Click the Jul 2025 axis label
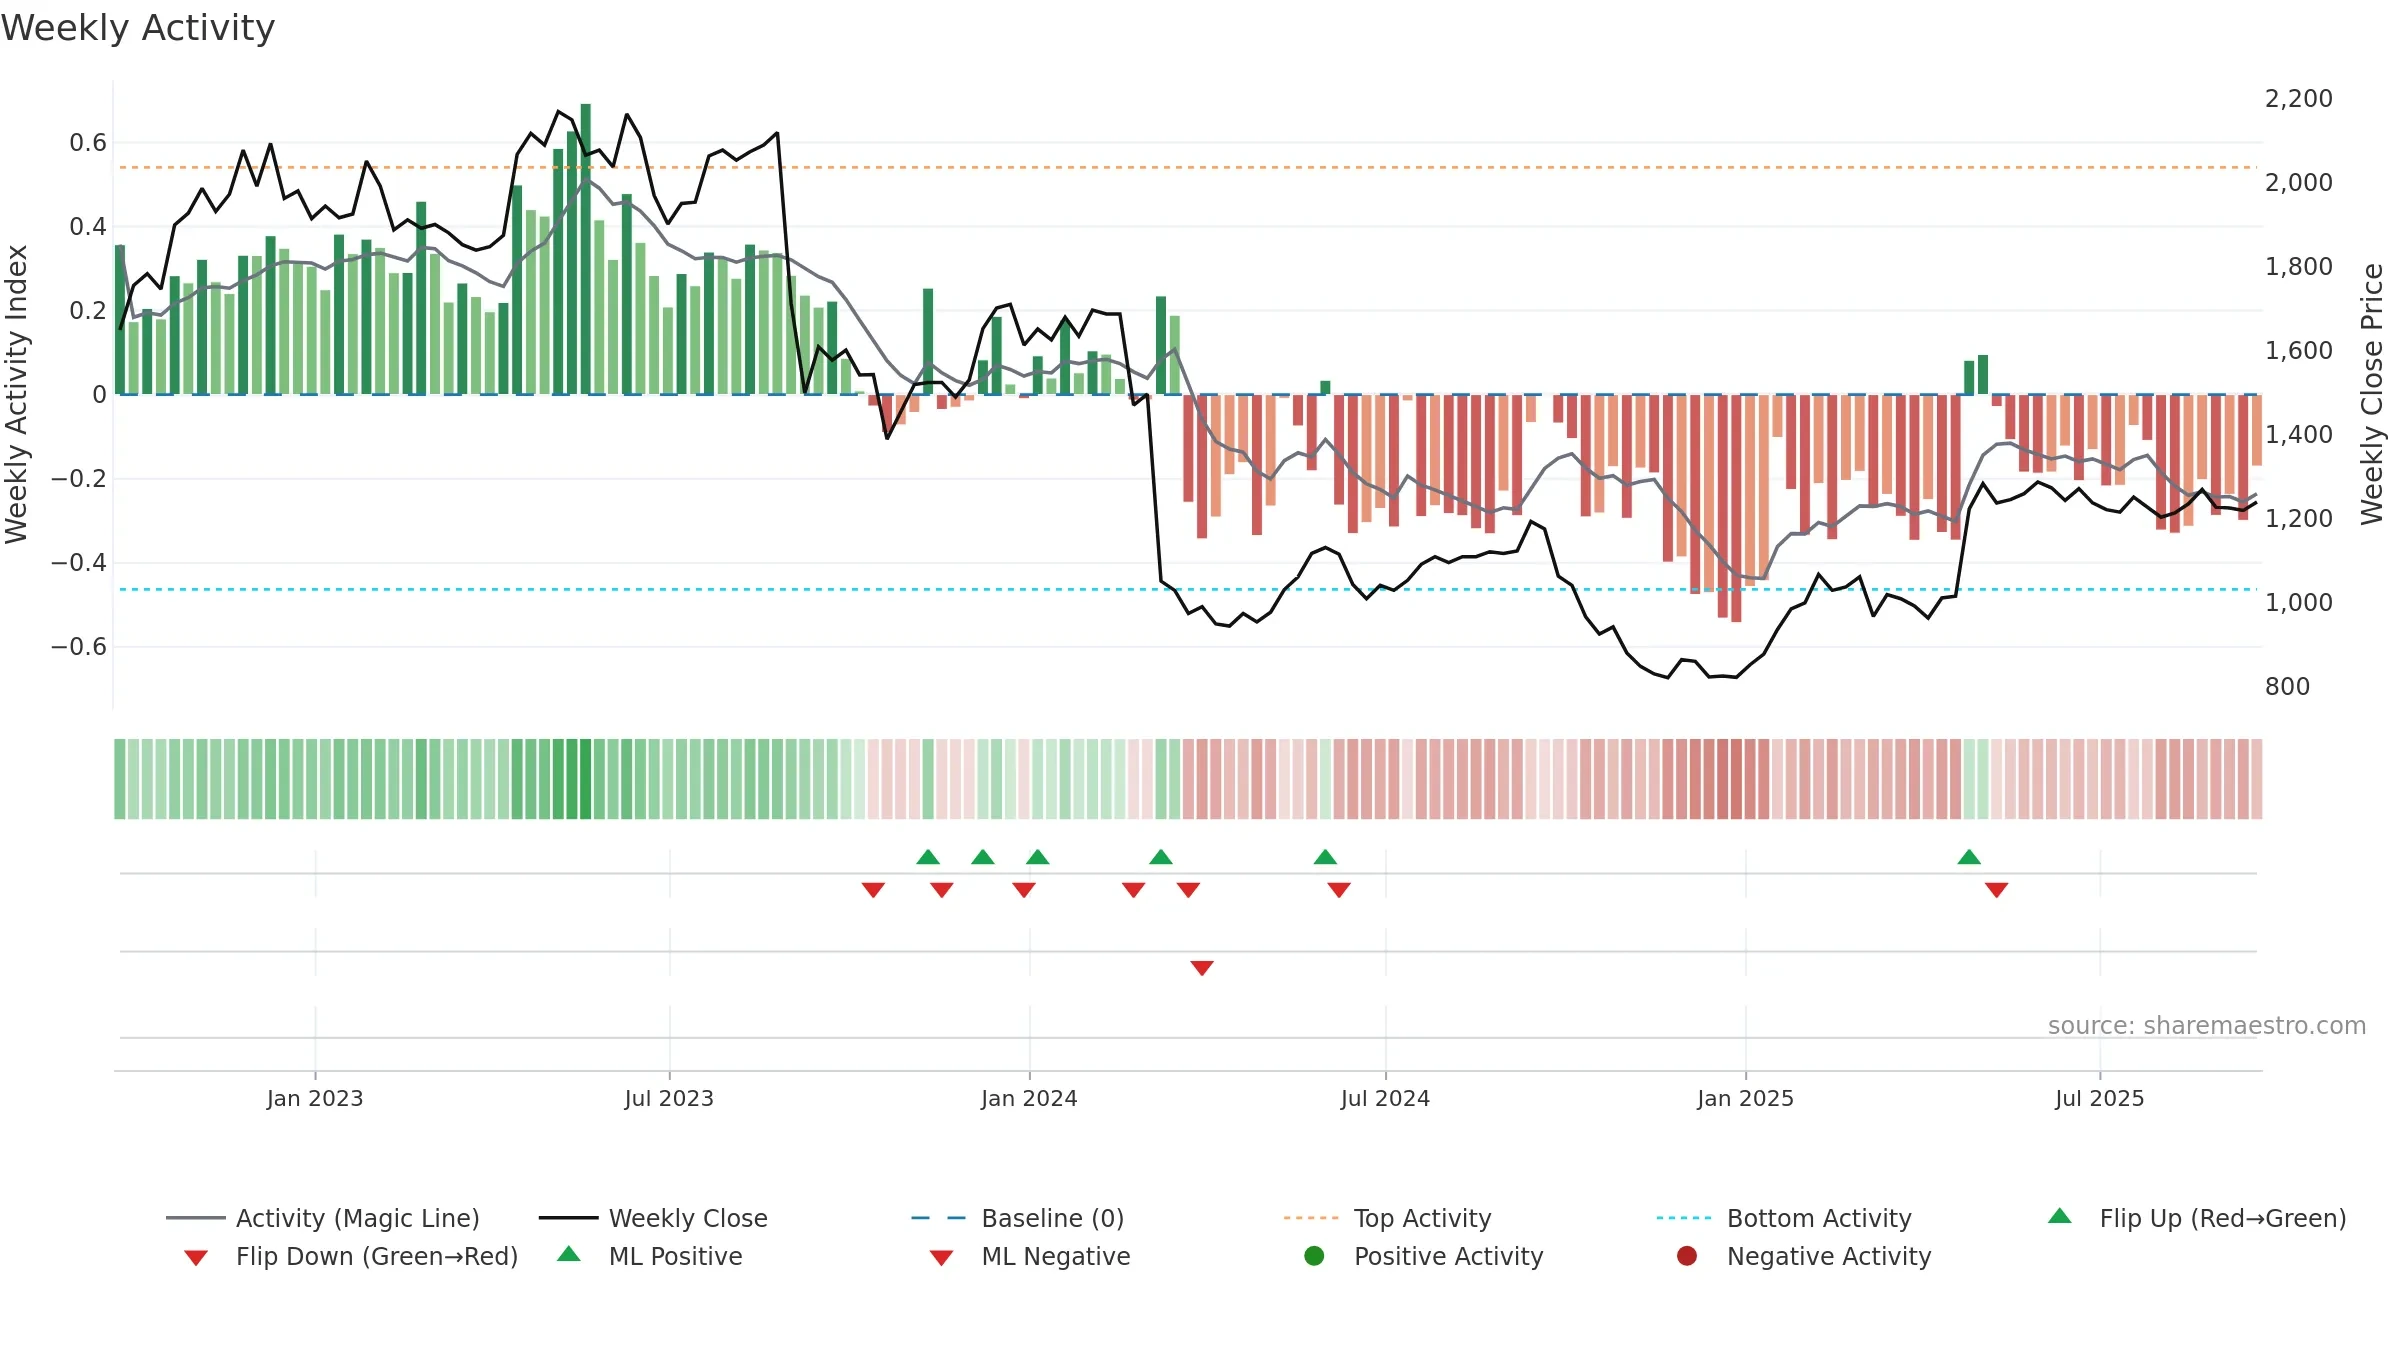2400x1350 pixels. [x=2100, y=1098]
